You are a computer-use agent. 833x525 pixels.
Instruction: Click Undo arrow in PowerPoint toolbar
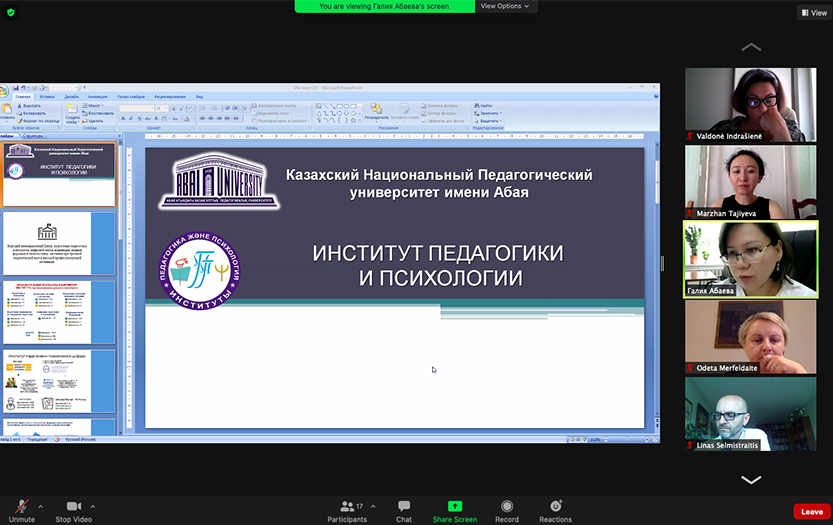tap(23, 88)
